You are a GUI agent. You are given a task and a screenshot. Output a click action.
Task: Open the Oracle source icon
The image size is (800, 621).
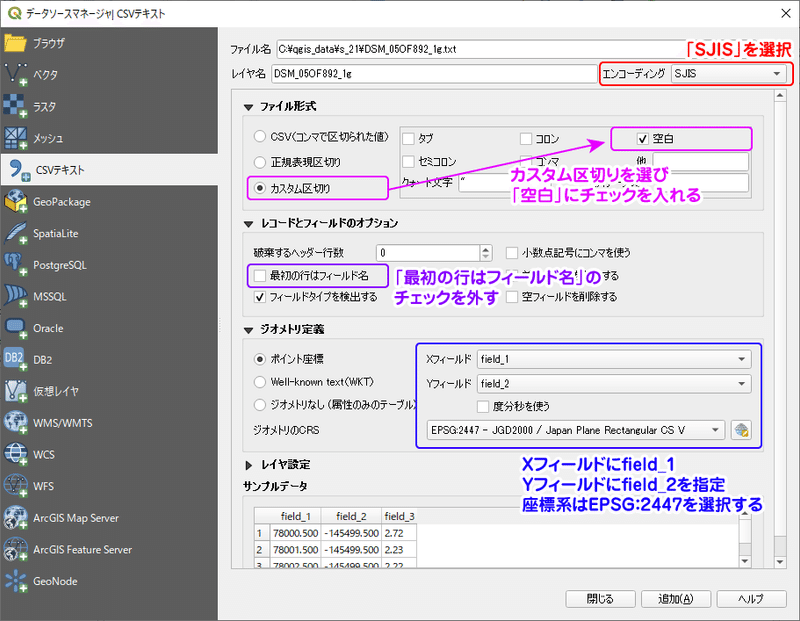[x=15, y=328]
